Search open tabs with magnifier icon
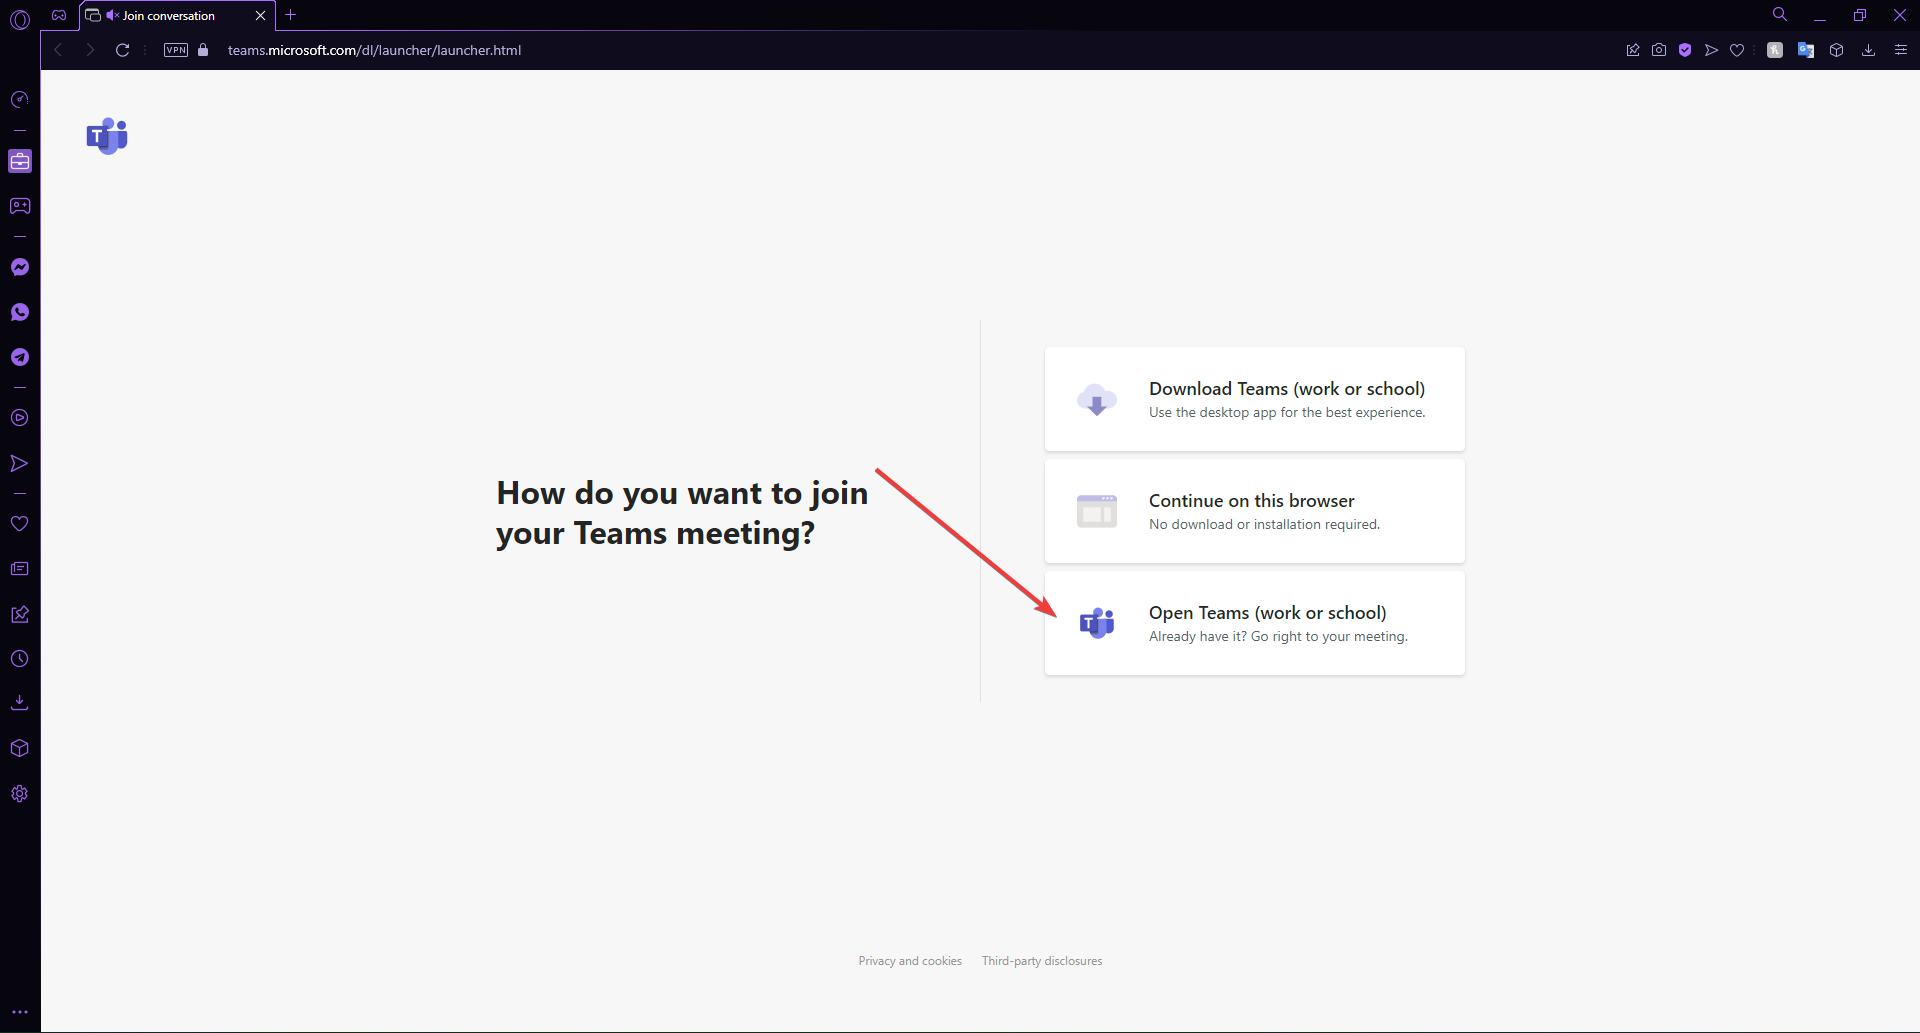 (x=1780, y=15)
